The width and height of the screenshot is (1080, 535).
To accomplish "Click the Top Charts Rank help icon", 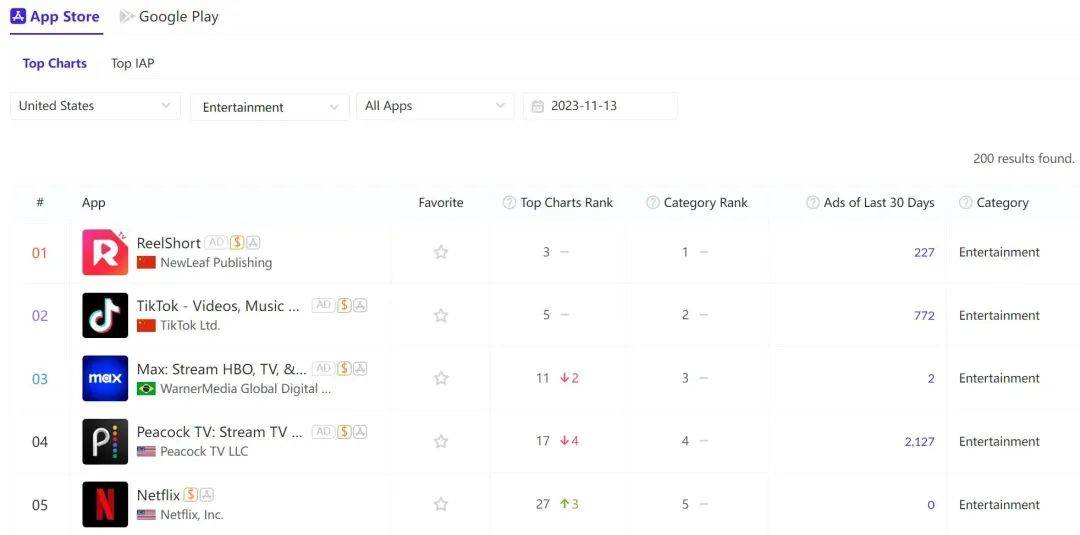I will 509,203.
